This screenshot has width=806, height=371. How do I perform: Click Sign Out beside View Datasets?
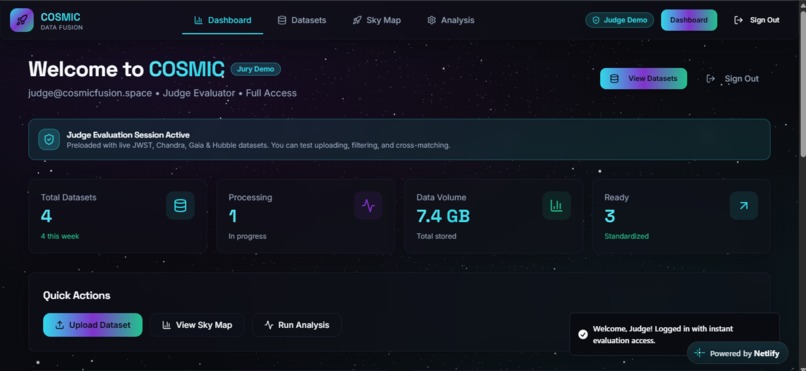point(733,79)
